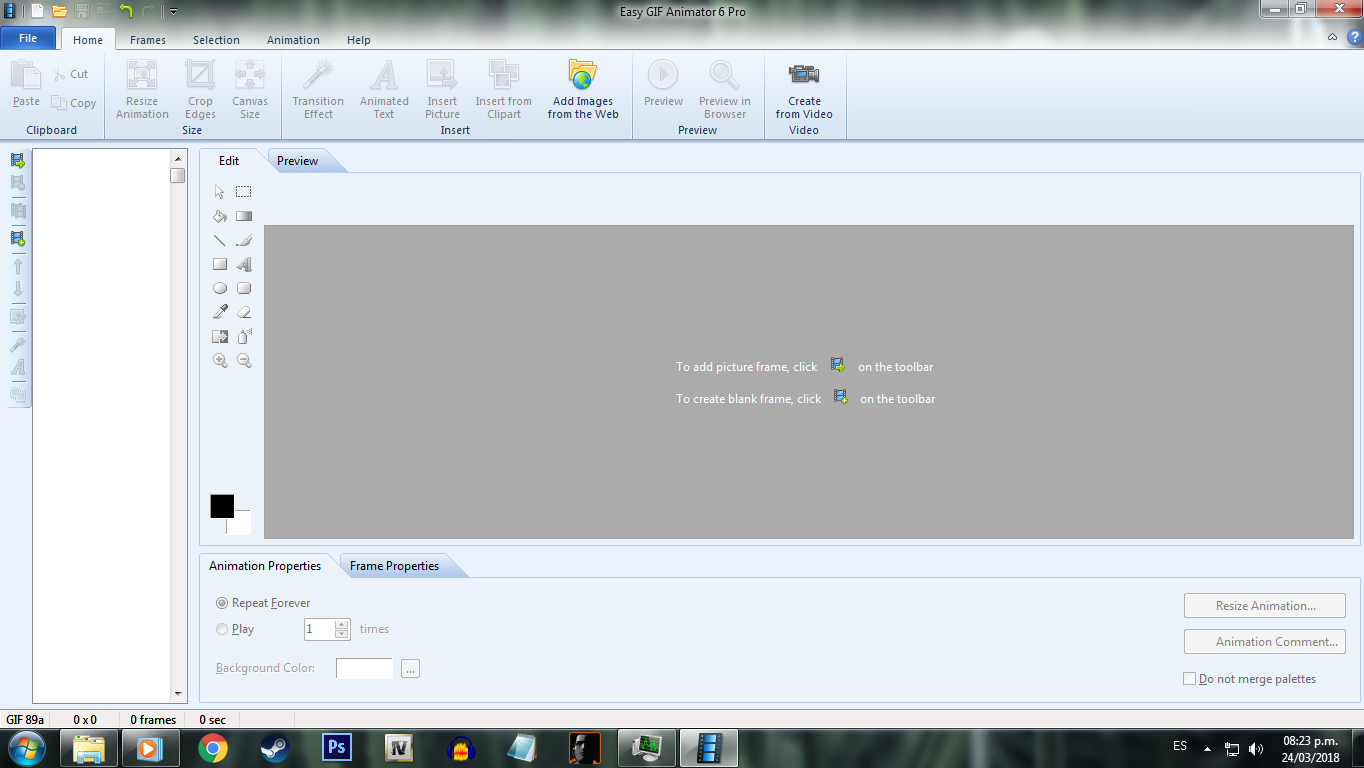Click the Resize Animation... button
The image size is (1364, 768).
[1265, 606]
